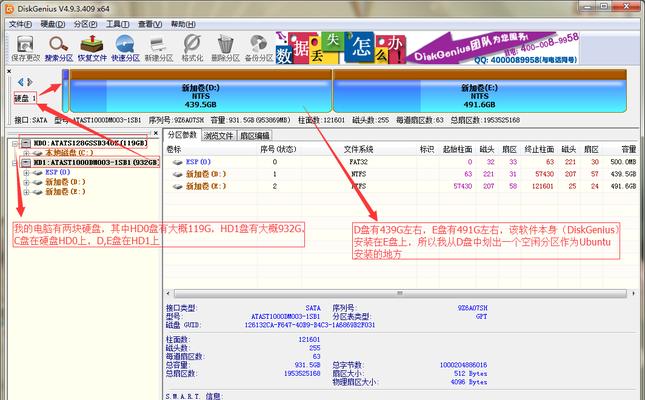Click the 卷标 column header

click(174, 149)
